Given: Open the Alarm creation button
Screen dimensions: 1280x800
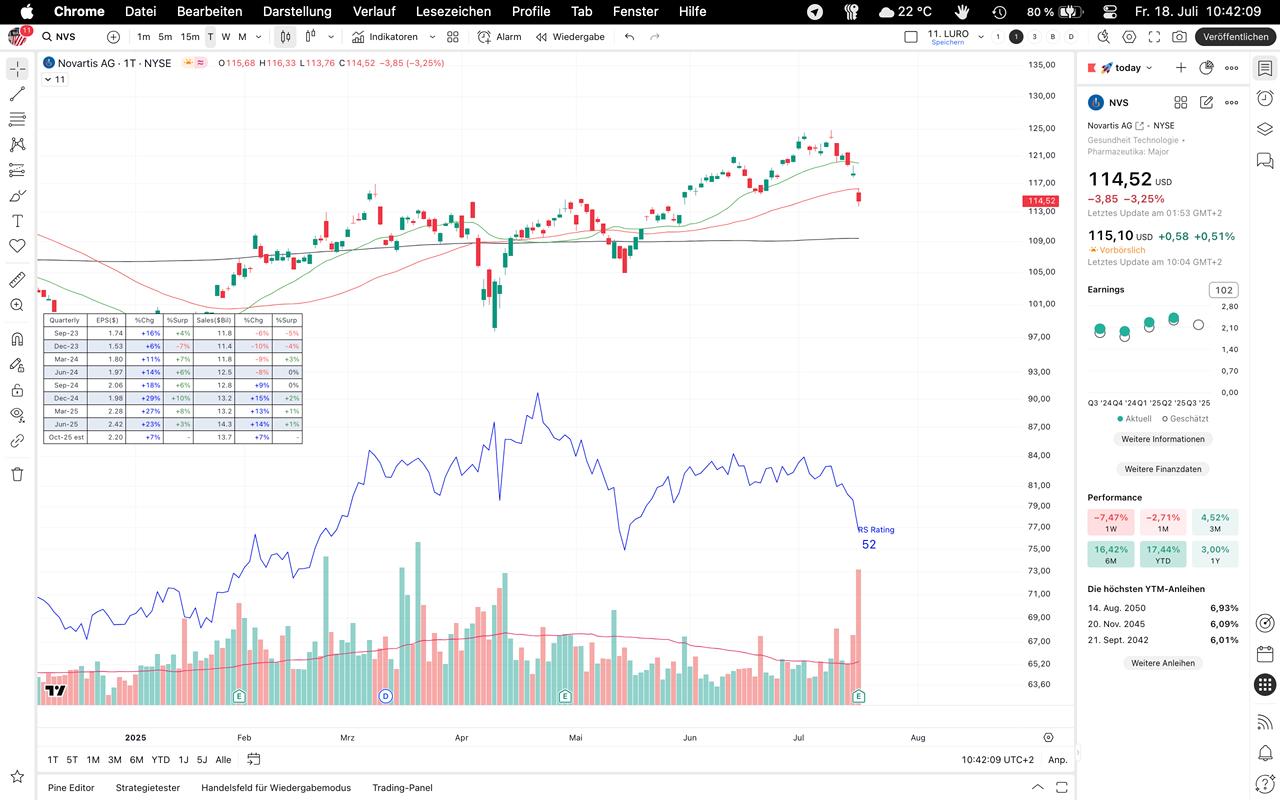Looking at the screenshot, I should click(499, 37).
